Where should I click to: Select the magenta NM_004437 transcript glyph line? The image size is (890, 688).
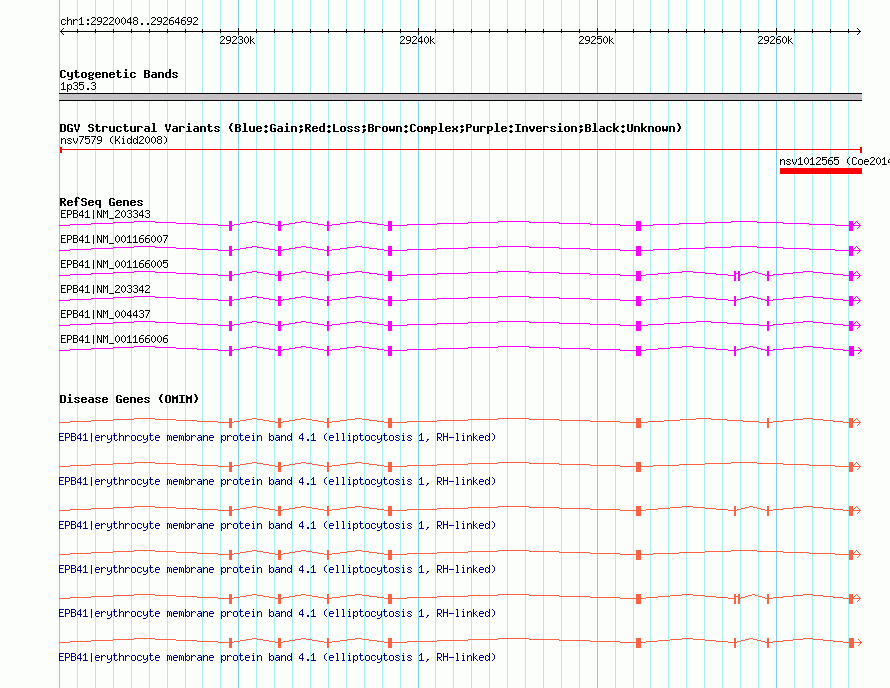[460, 325]
